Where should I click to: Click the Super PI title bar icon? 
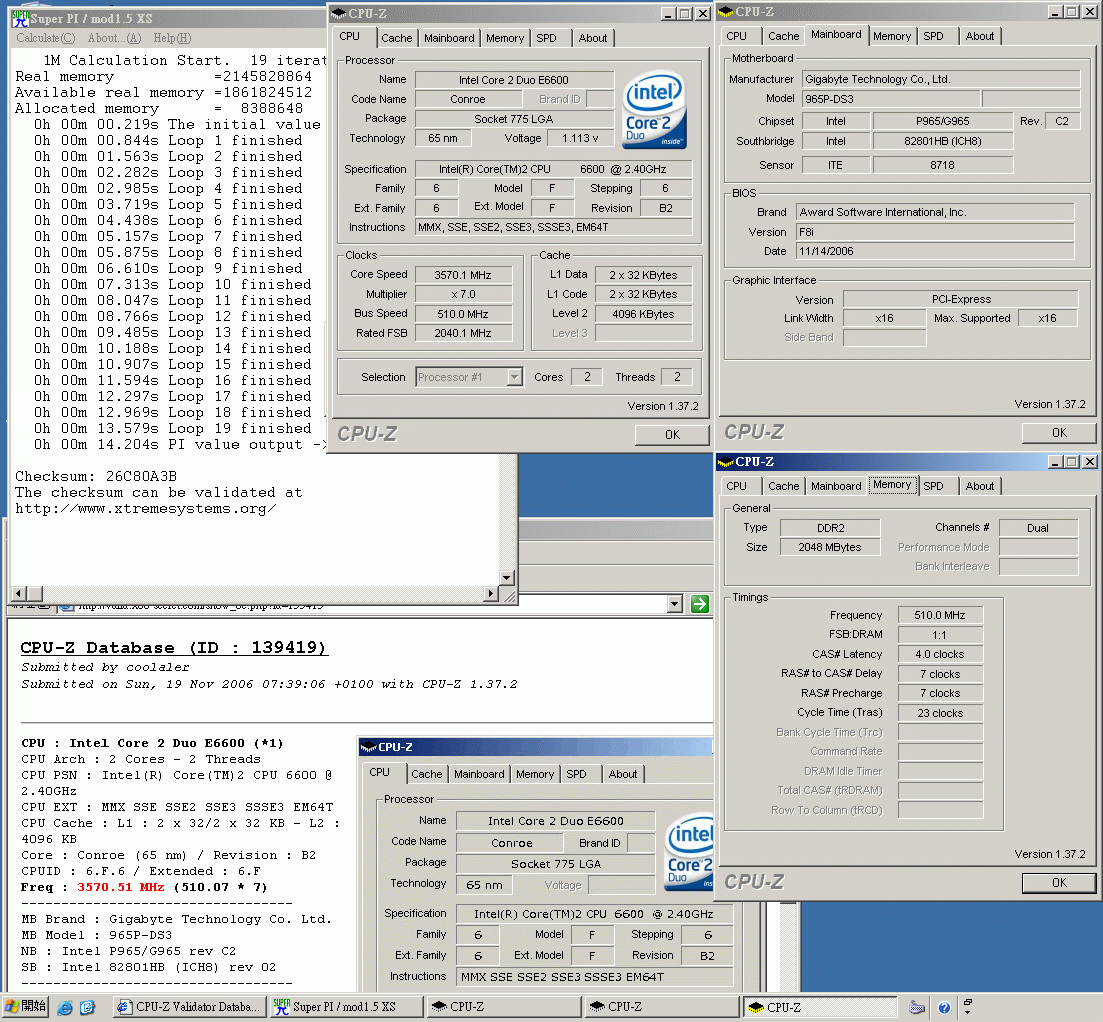click(20, 18)
